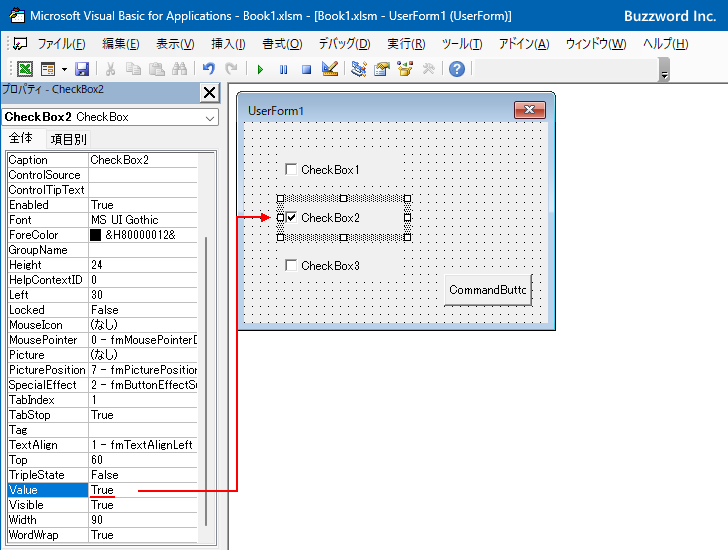Open the 書式(O) menu
This screenshot has width=728, height=550.
pyautogui.click(x=282, y=44)
